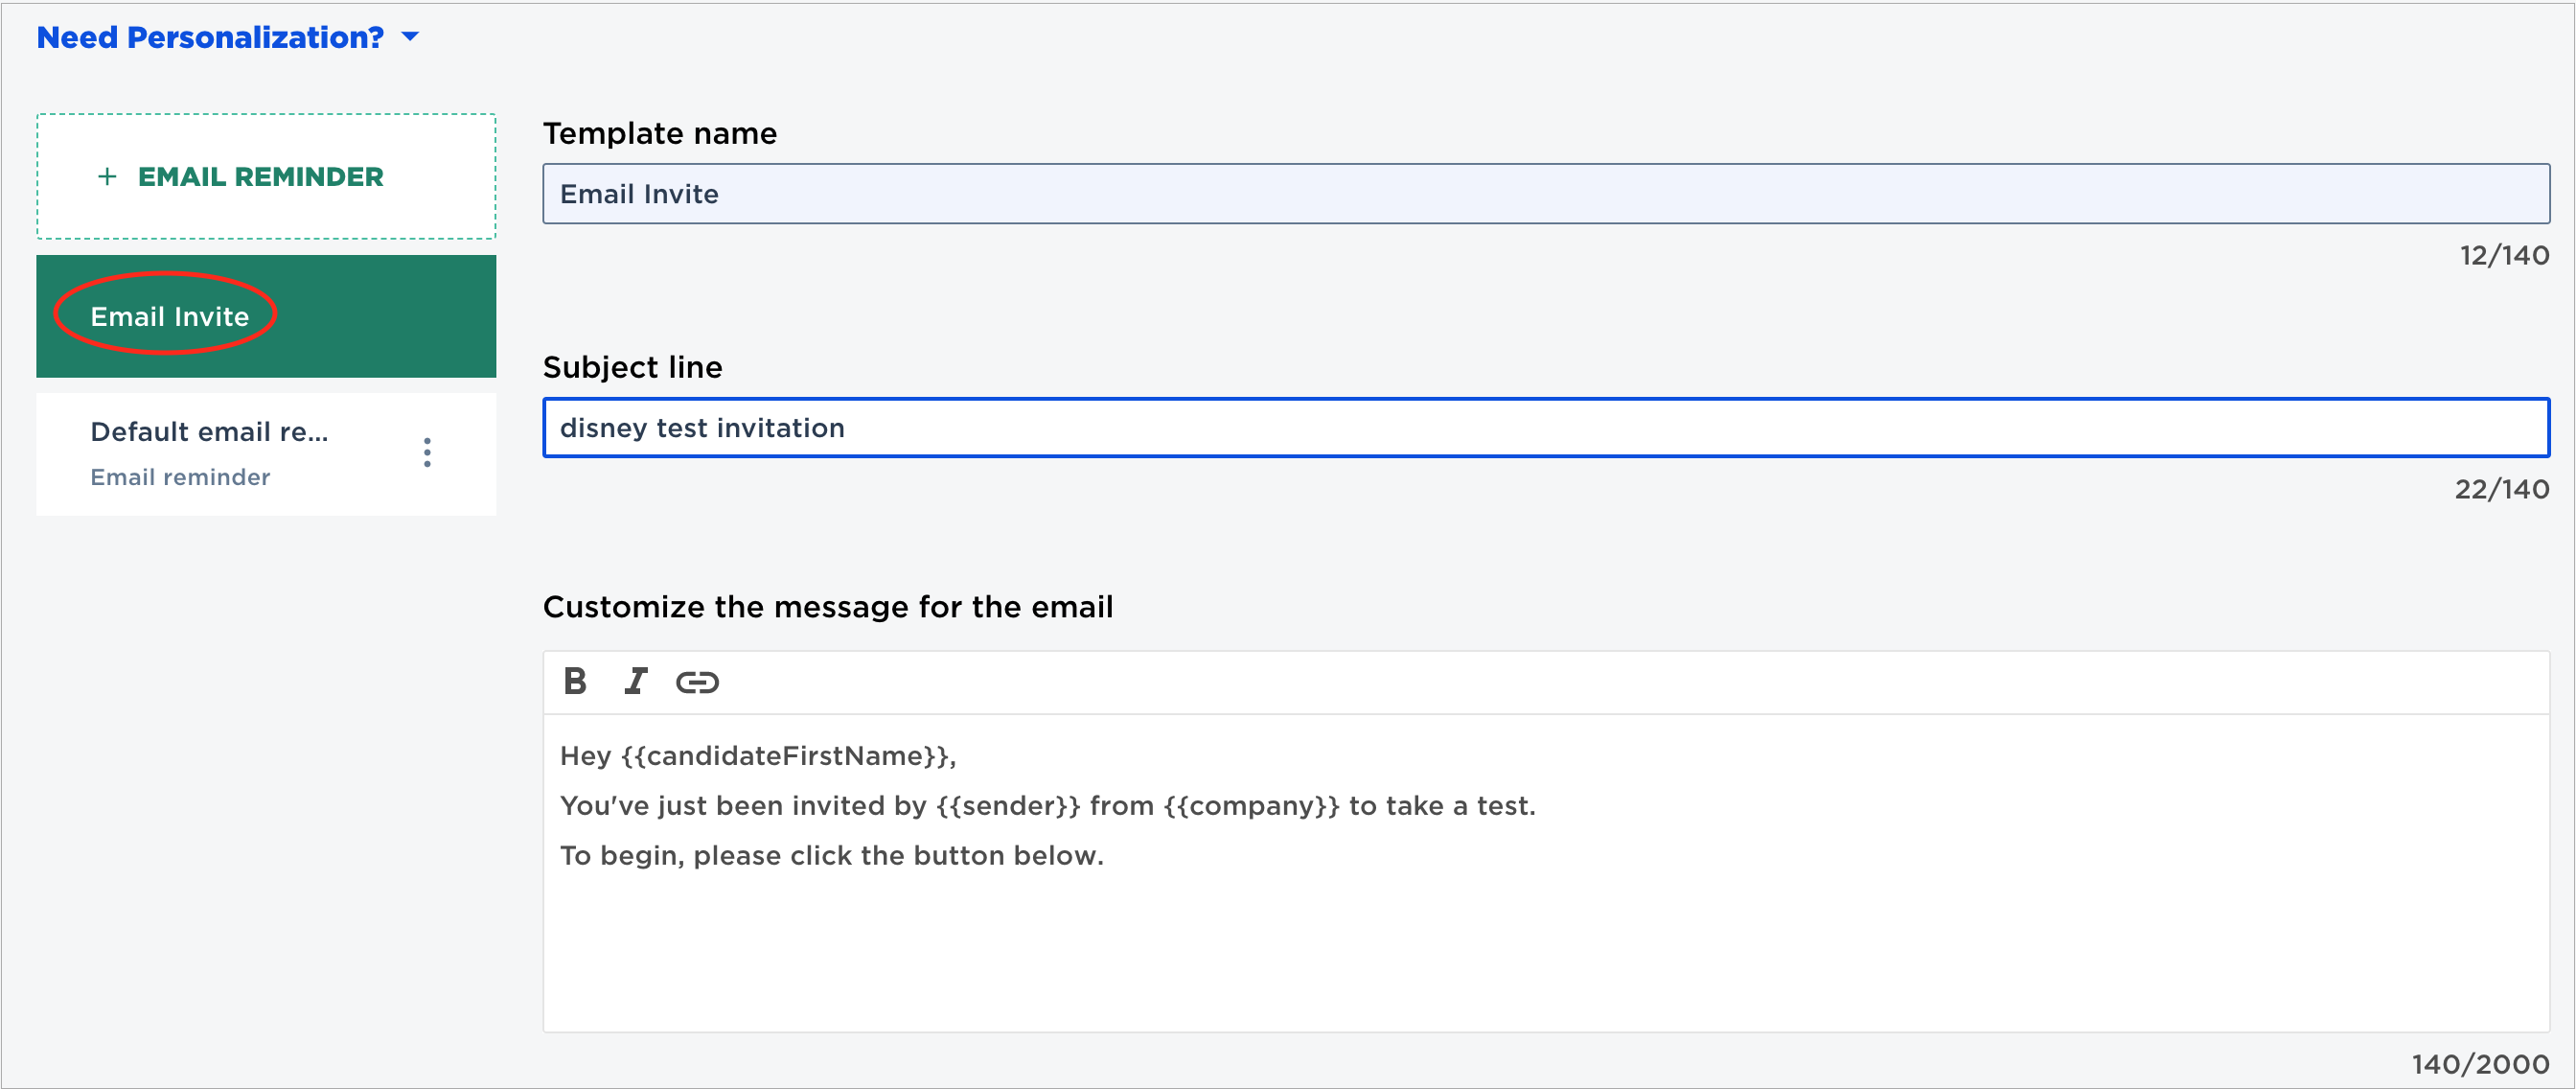Viewport: 2576px width, 1089px height.
Task: Collapse the Need Personalization dropdown arrow
Action: tap(410, 37)
